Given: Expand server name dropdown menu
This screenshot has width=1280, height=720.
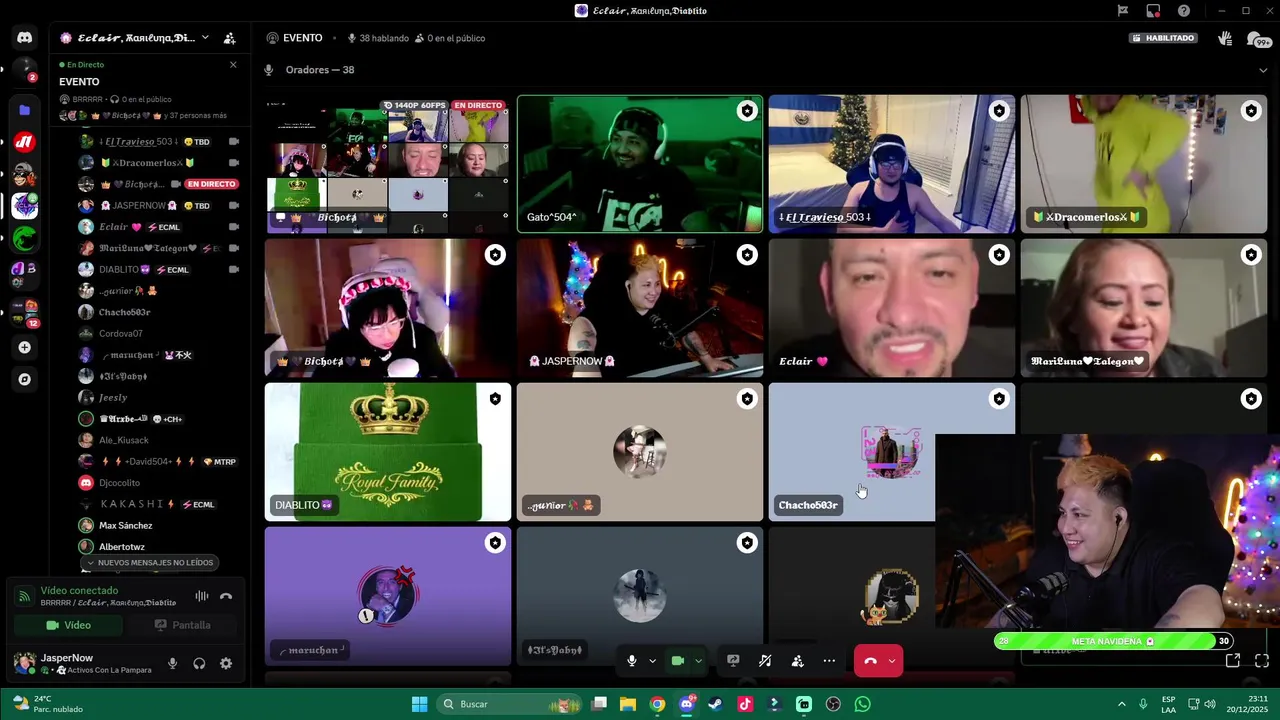Looking at the screenshot, I should pos(205,38).
